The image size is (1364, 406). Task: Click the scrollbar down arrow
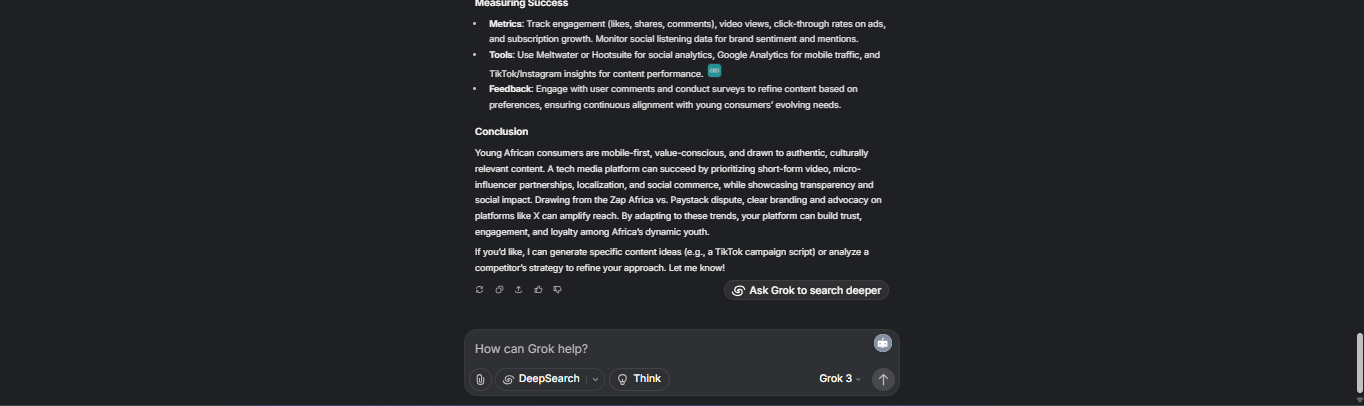click(1359, 400)
